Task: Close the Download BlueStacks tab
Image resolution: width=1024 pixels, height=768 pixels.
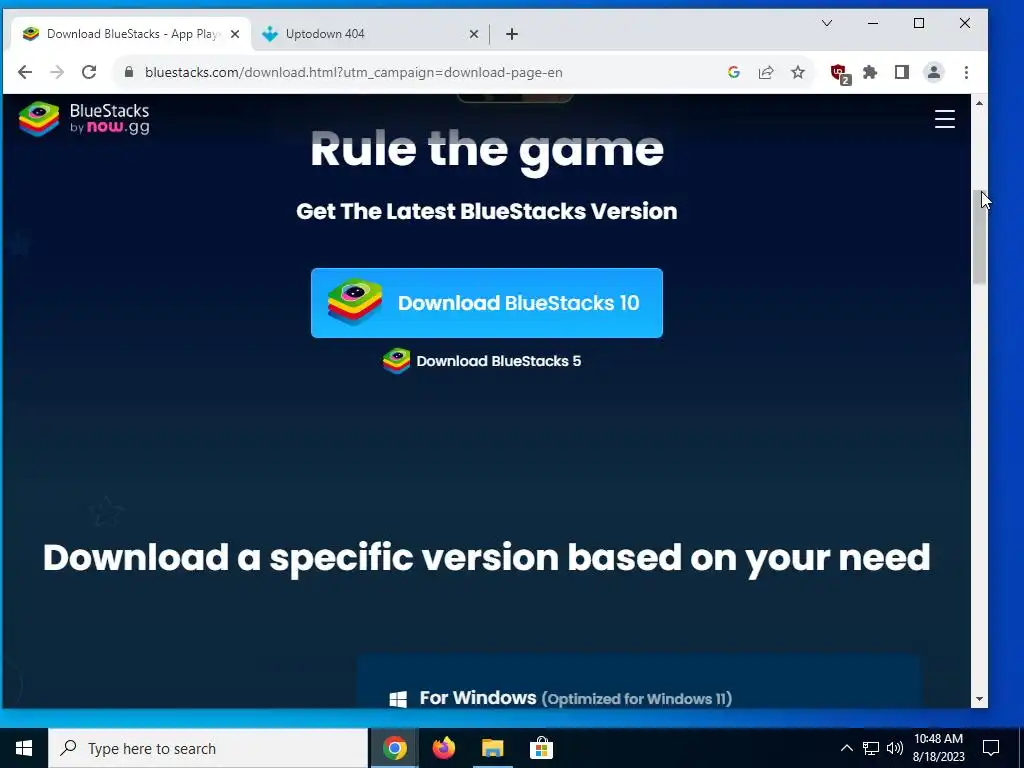Action: [x=235, y=34]
